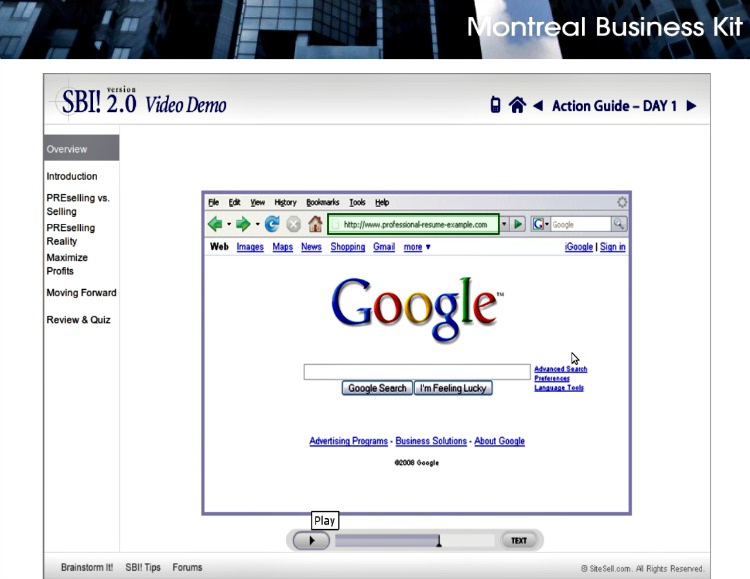Open Advertising Programs link
Screen dimensions: 750x579
point(349,441)
